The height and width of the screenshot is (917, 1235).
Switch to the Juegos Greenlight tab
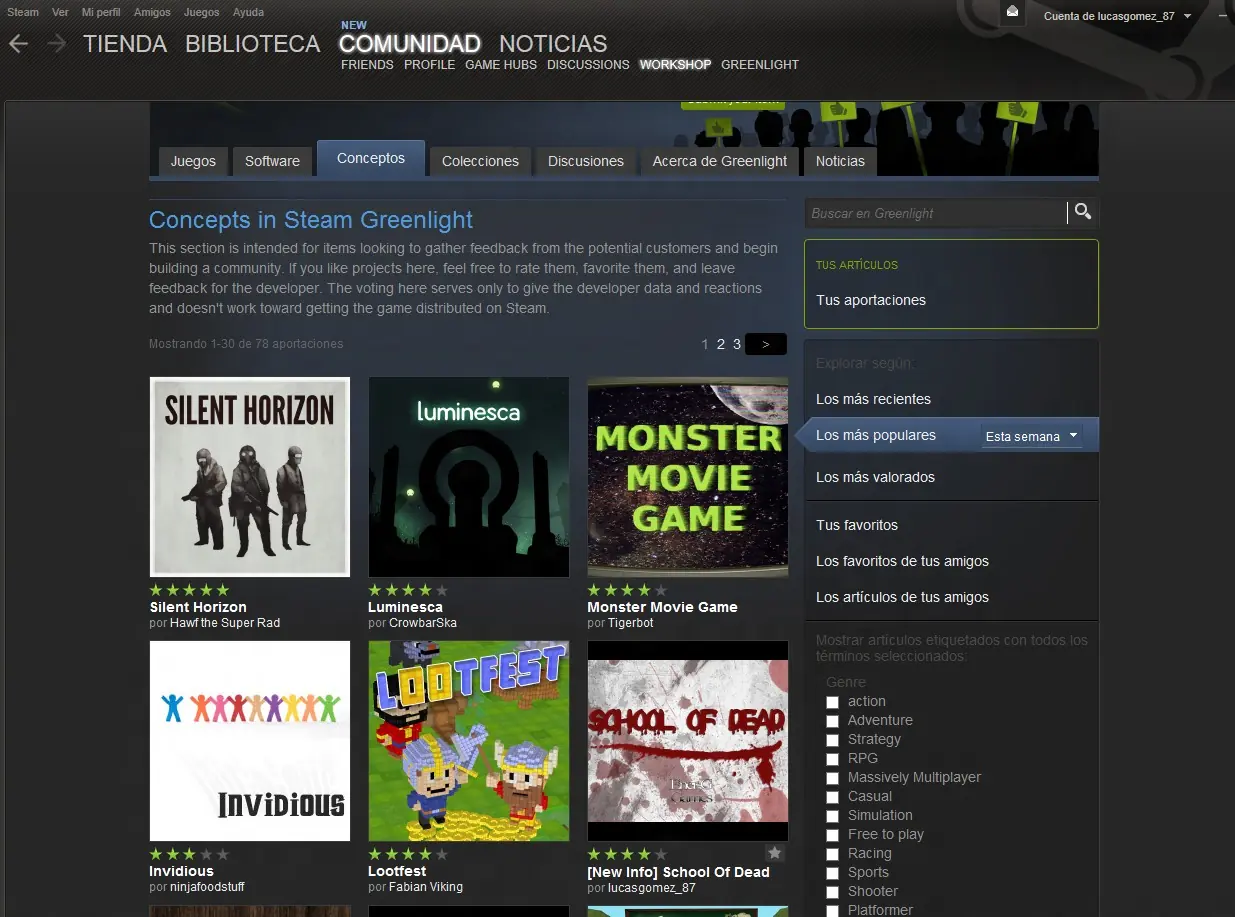tap(193, 161)
